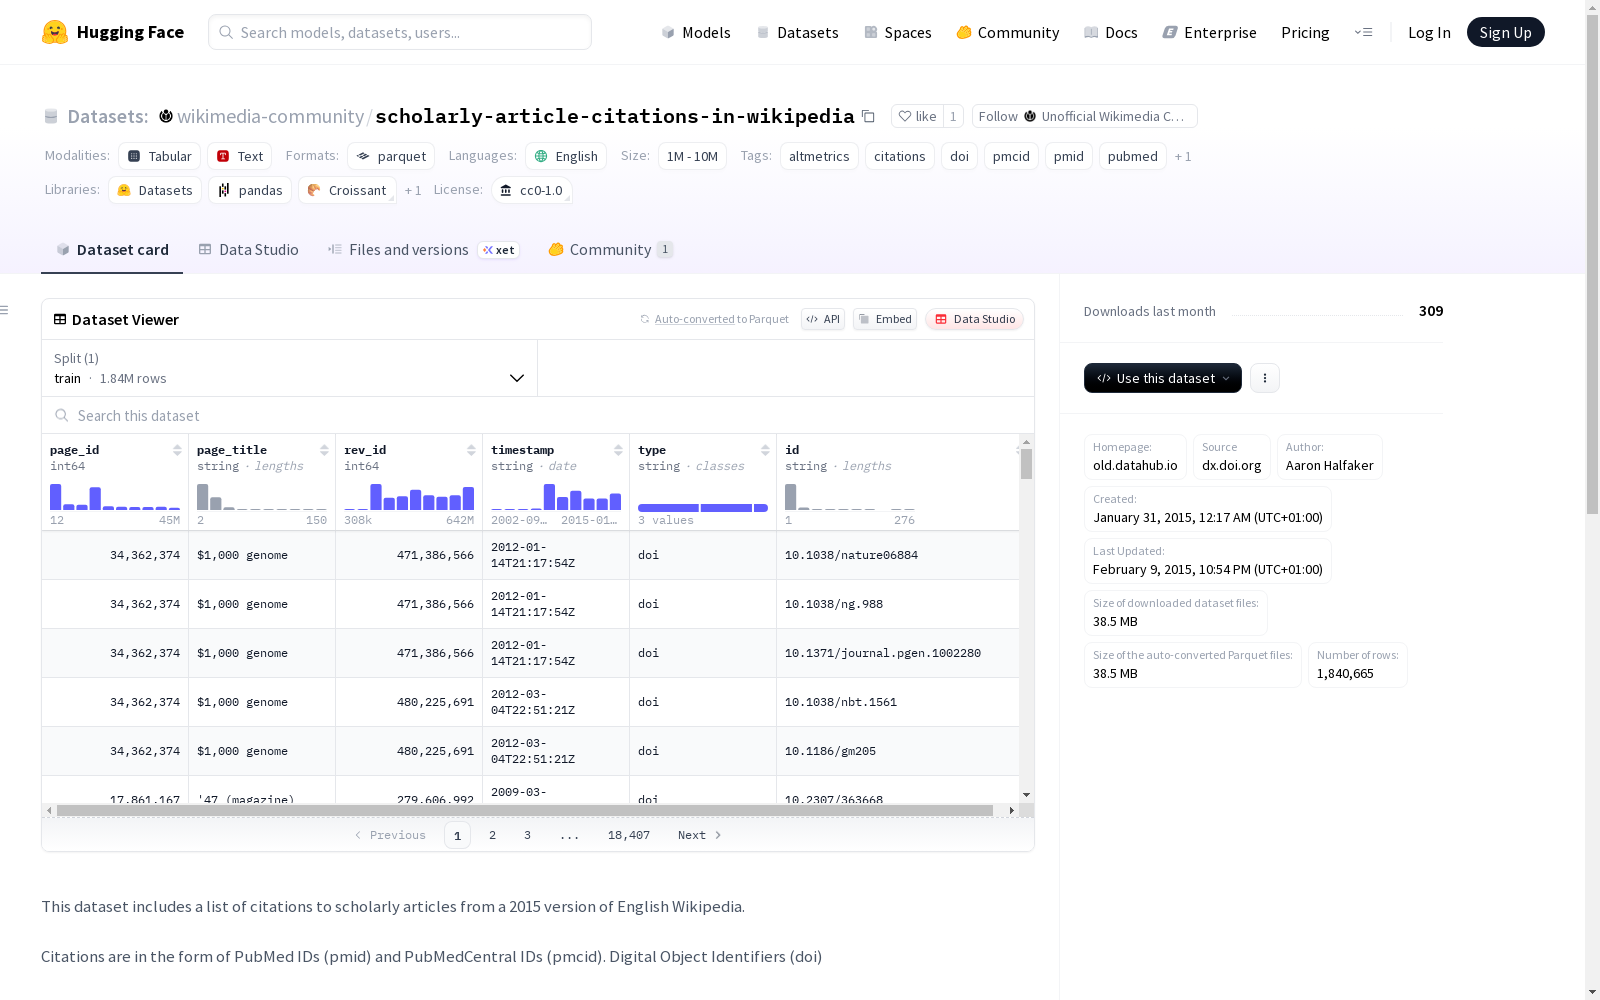Expand the Use this dataset dropdown
The image size is (1600, 1000).
(1163, 378)
